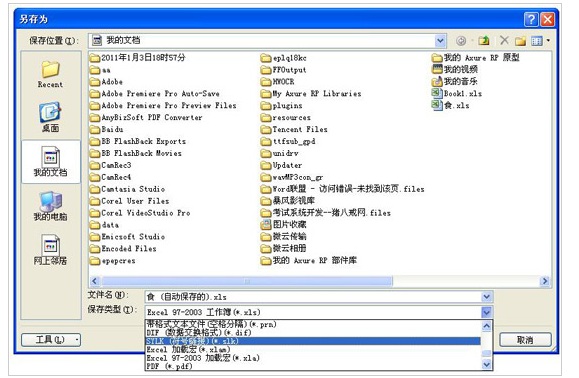Screen dimensions: 579x378
Task: Open the Tencent Files folder
Action: pos(294,130)
